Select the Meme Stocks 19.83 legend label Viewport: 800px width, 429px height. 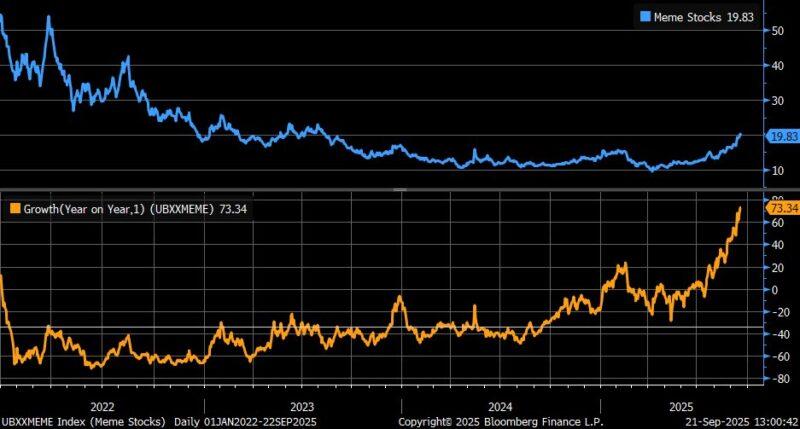(699, 16)
